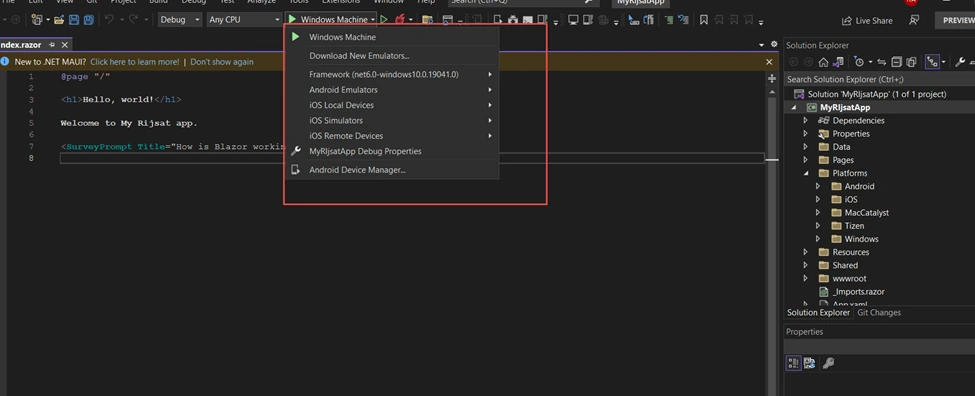Screen dimensions: 975x396
Task: Open the editor tab list dropdown arrow
Action: click(x=762, y=45)
